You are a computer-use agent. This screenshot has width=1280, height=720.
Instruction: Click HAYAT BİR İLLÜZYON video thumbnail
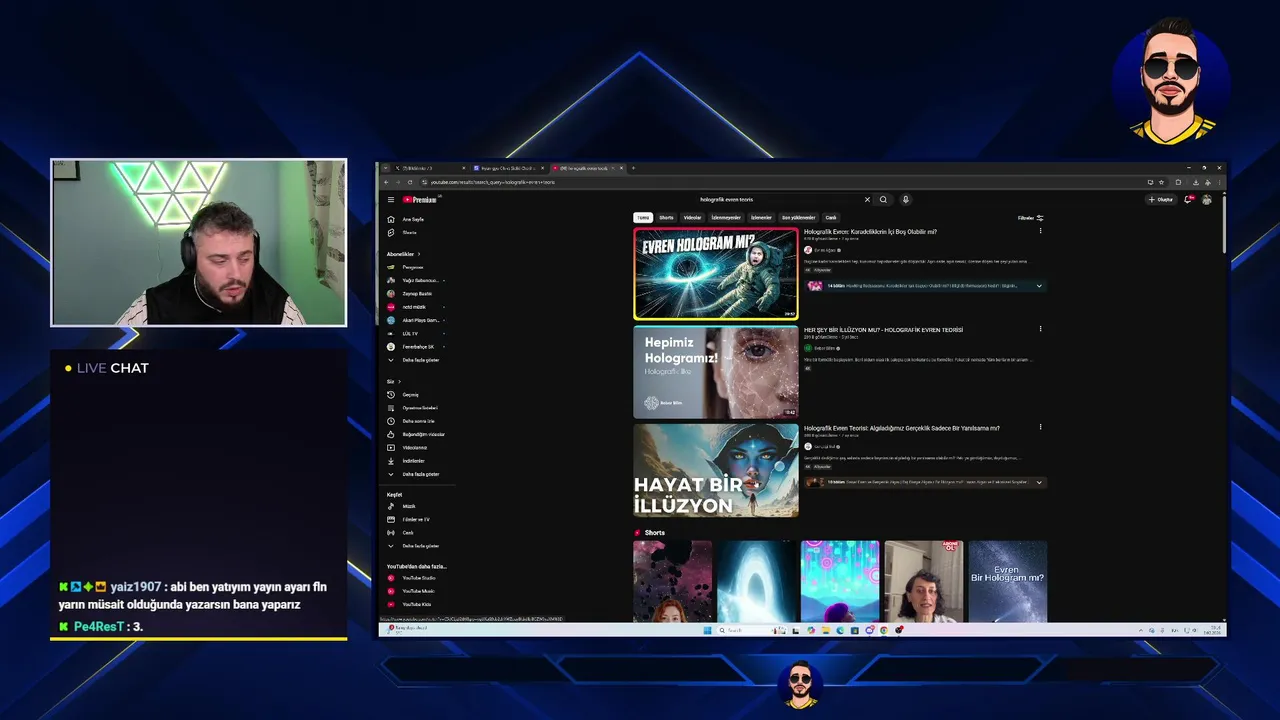[716, 470]
